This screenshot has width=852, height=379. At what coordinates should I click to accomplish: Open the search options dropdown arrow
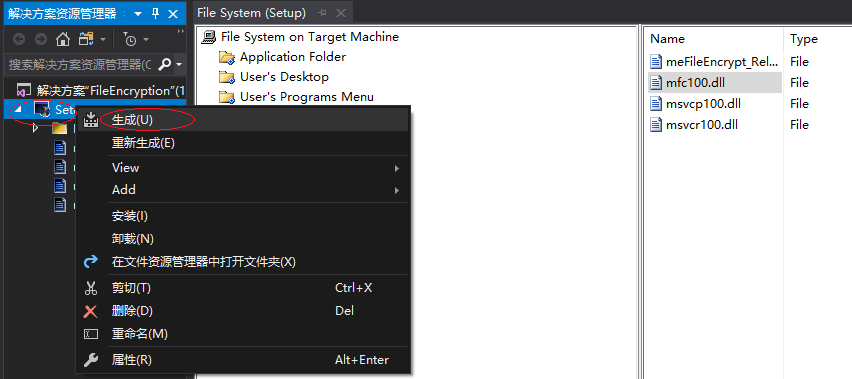(179, 66)
